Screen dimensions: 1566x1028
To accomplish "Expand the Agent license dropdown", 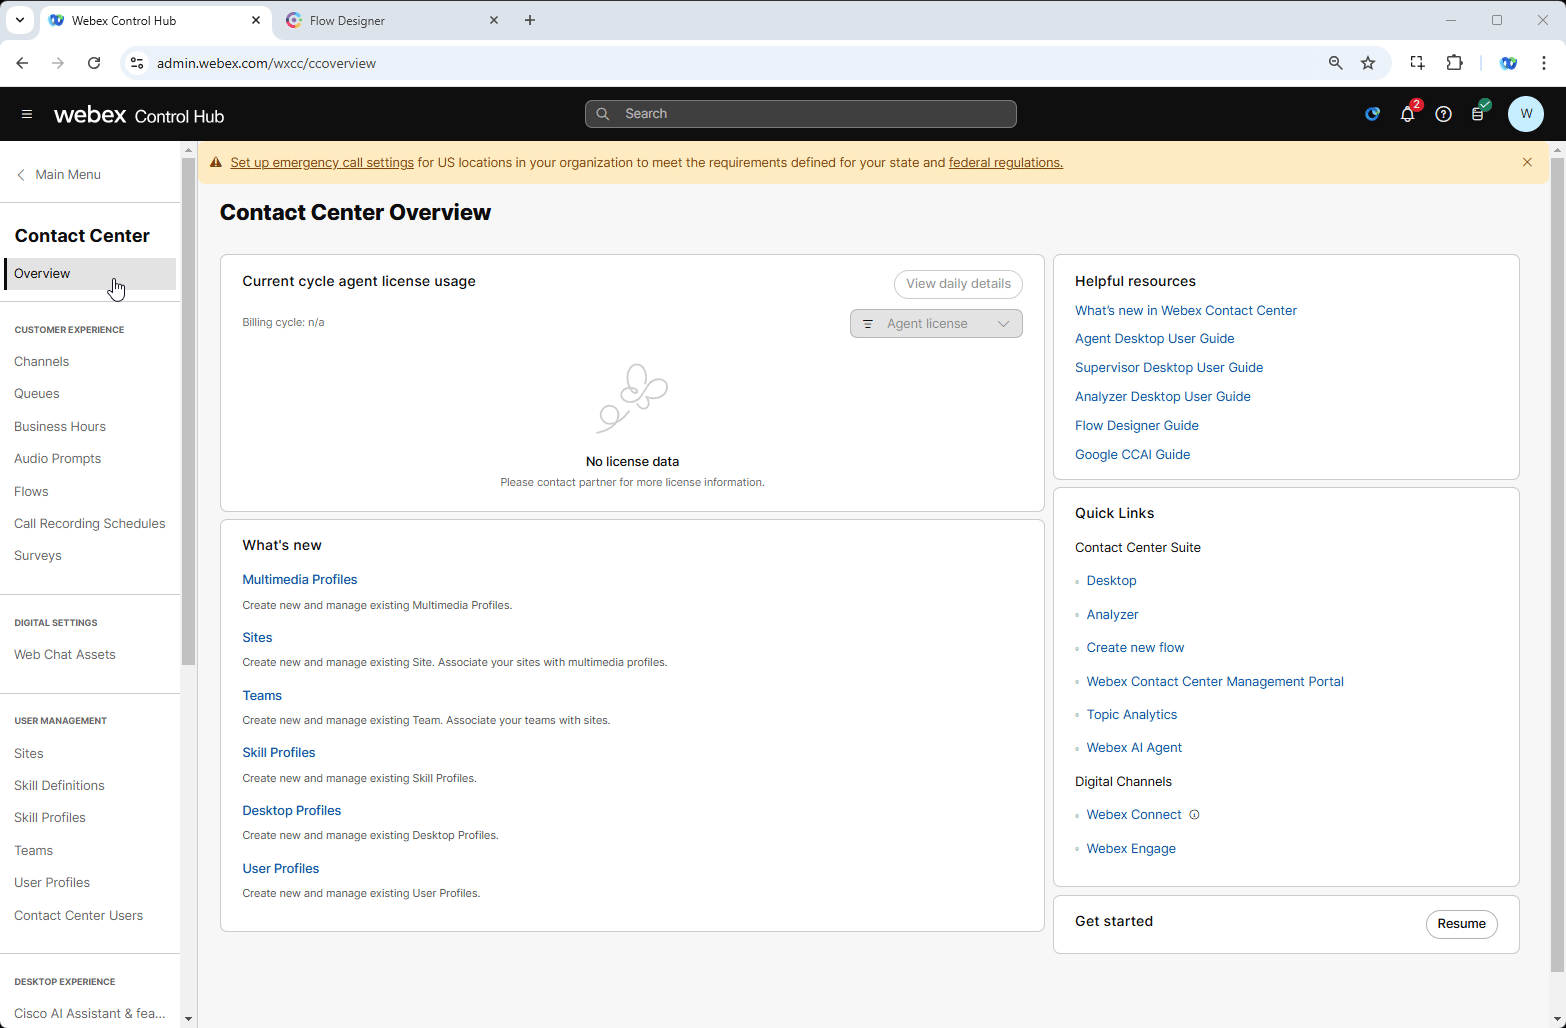I will point(936,324).
